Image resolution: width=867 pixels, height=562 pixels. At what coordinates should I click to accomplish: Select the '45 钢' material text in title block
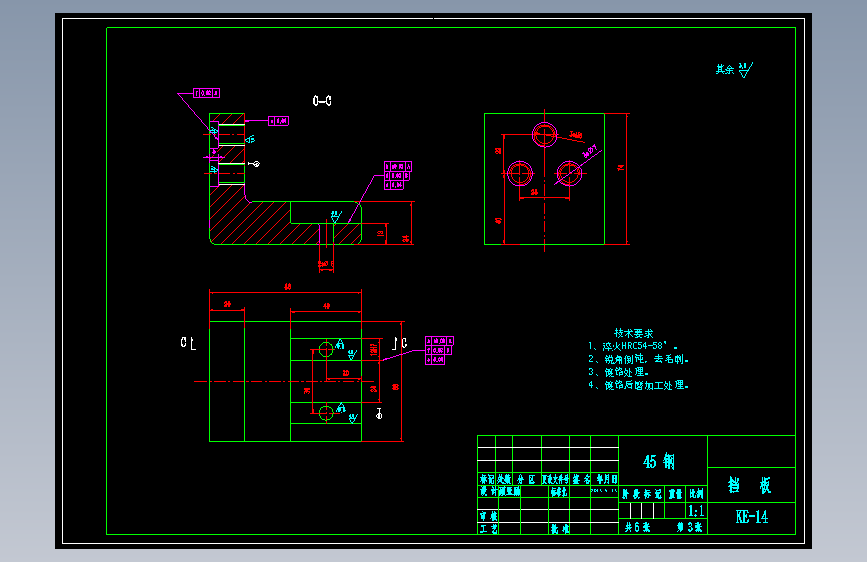[x=659, y=461]
